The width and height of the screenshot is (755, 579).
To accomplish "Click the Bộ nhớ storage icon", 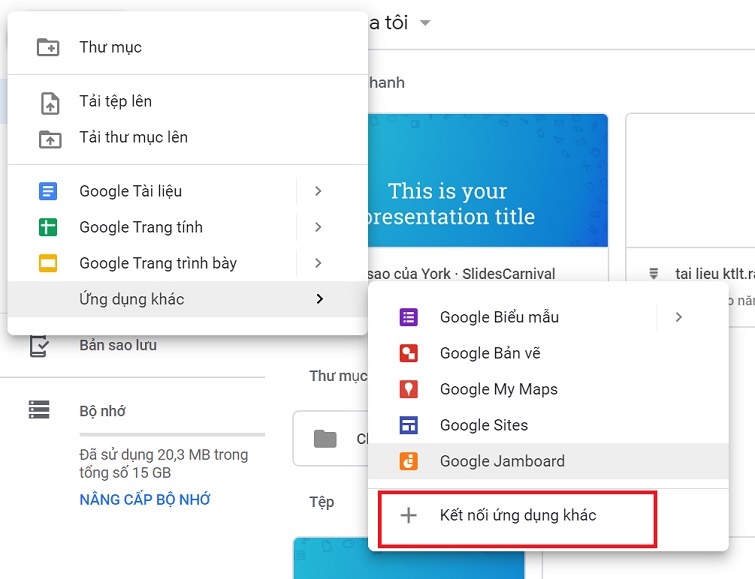I will coord(39,409).
